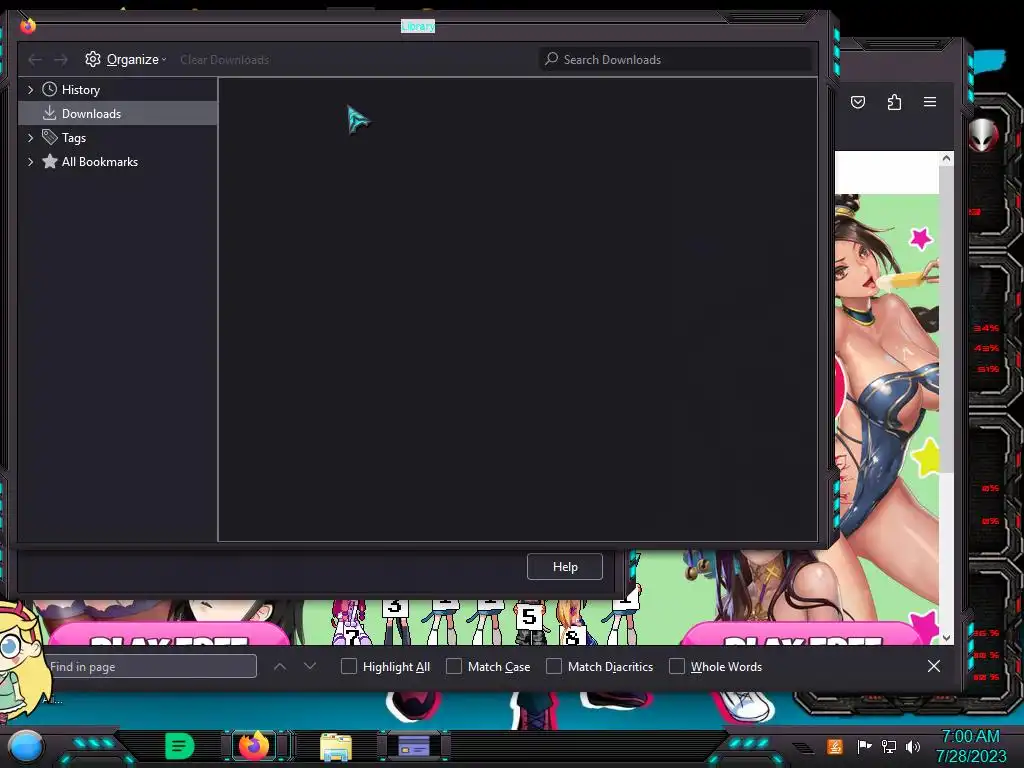Click the Firefox taskbar icon

[253, 745]
